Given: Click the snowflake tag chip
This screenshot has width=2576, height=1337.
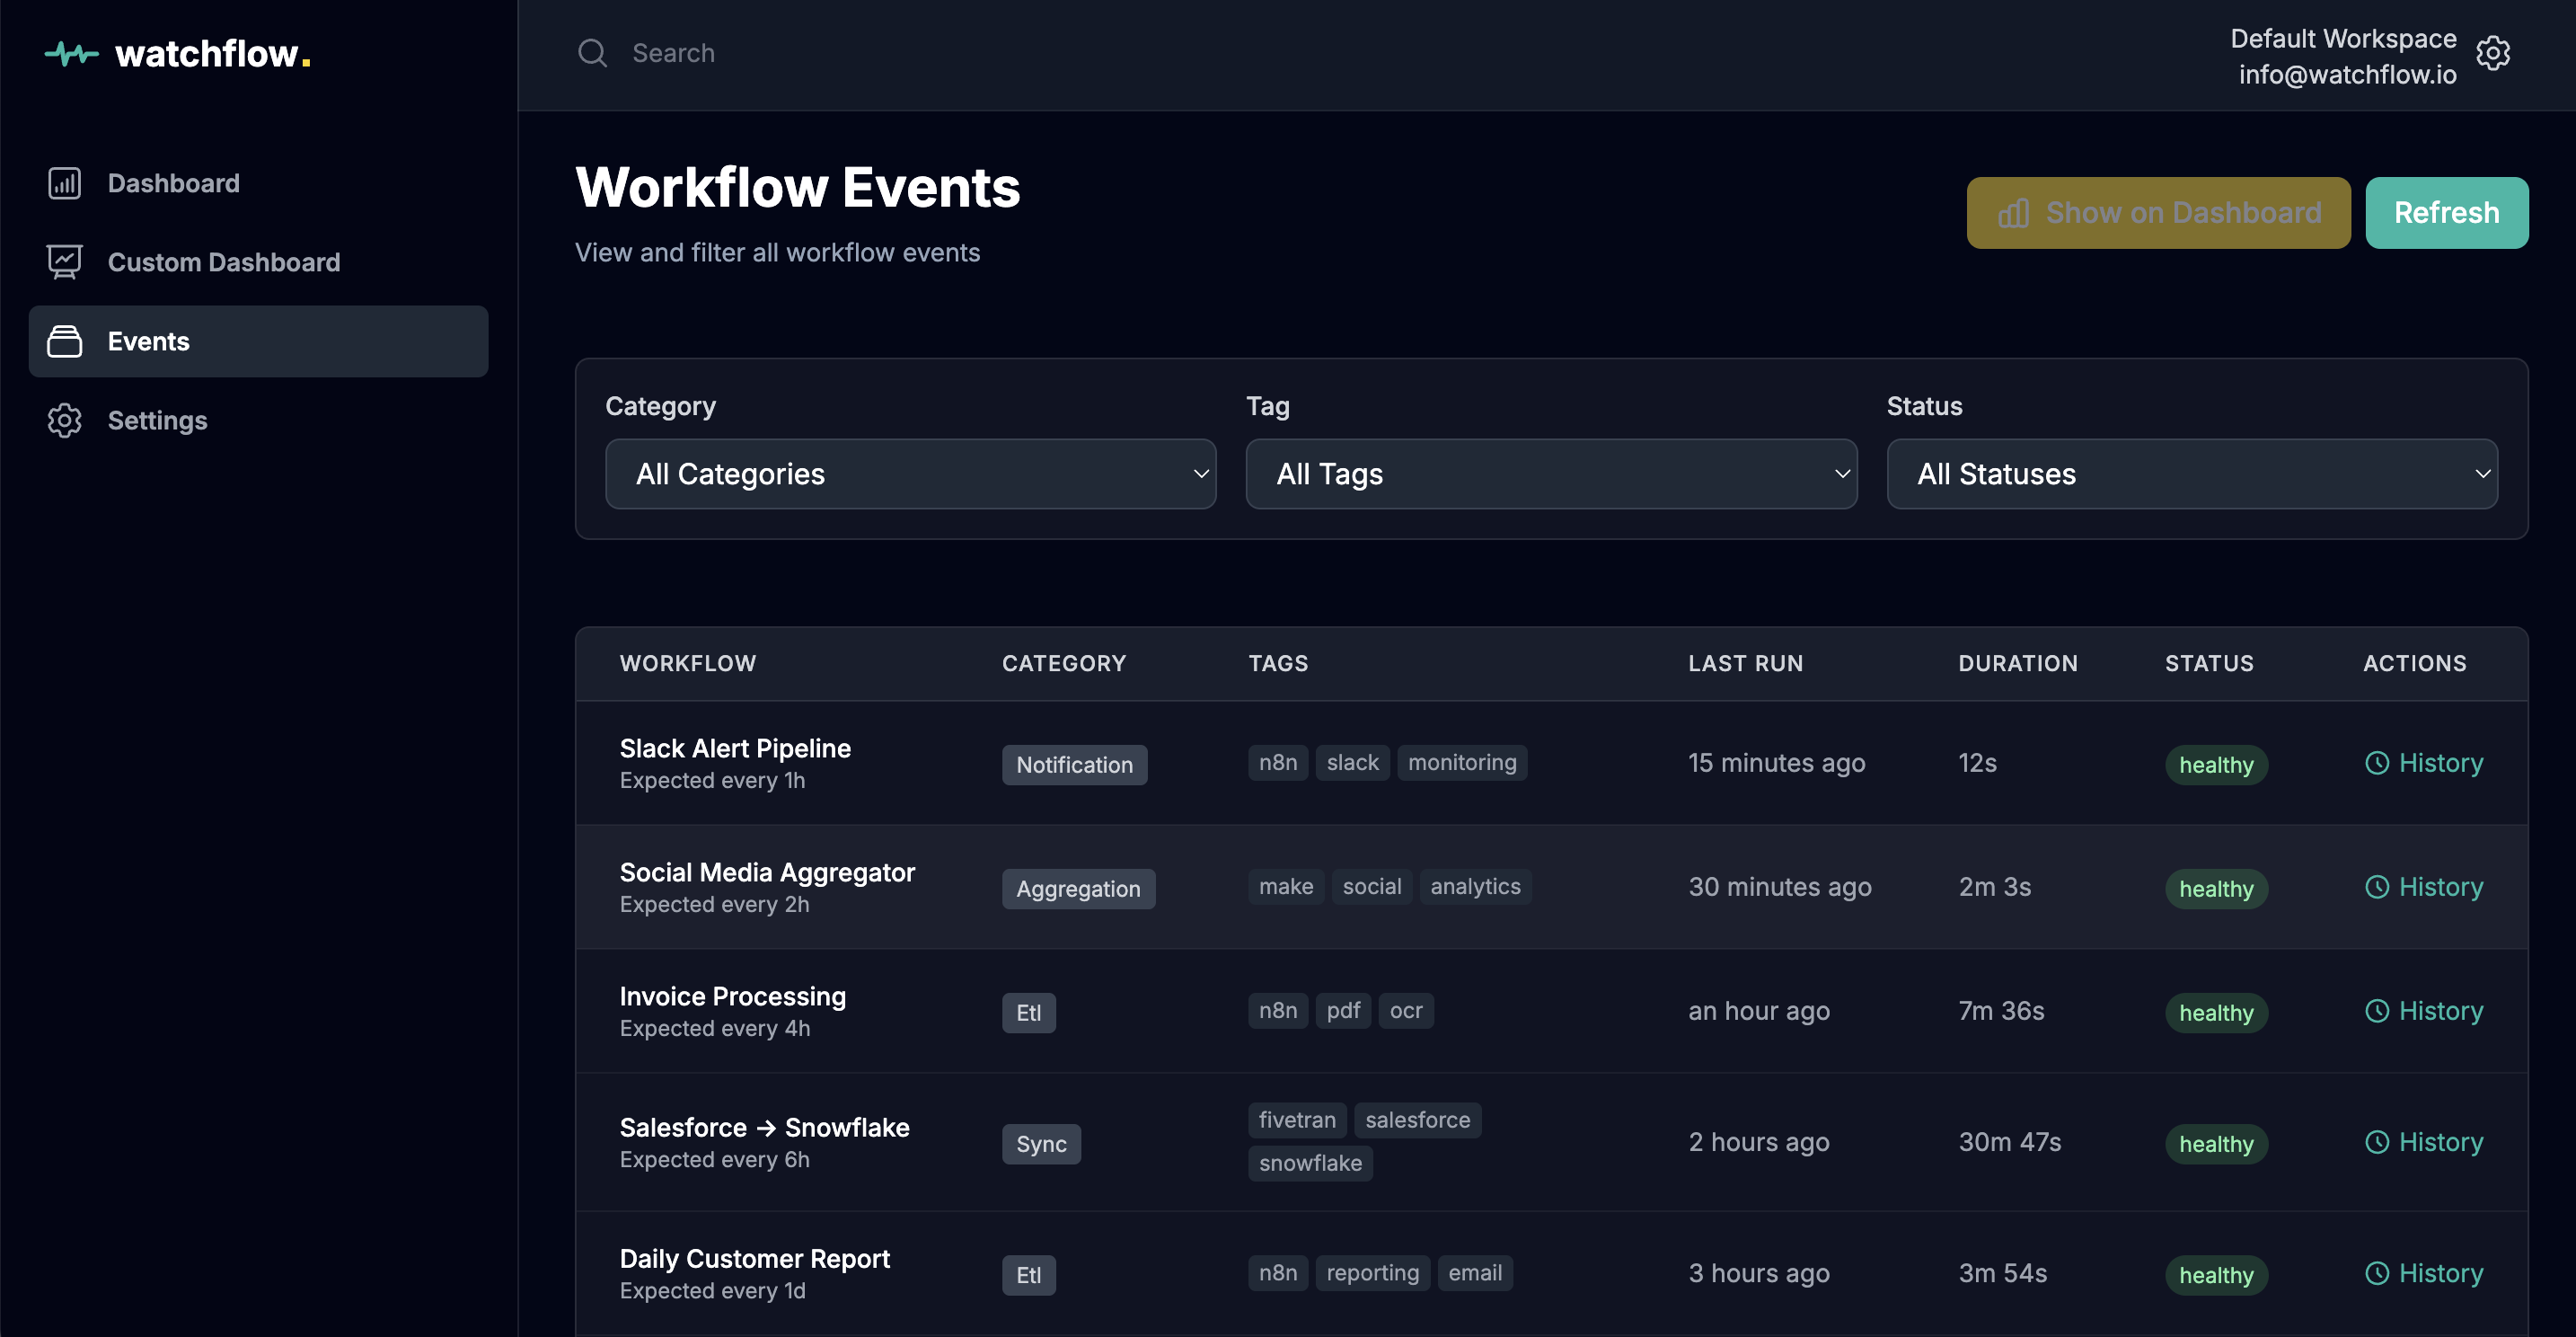Looking at the screenshot, I should tap(1310, 1163).
